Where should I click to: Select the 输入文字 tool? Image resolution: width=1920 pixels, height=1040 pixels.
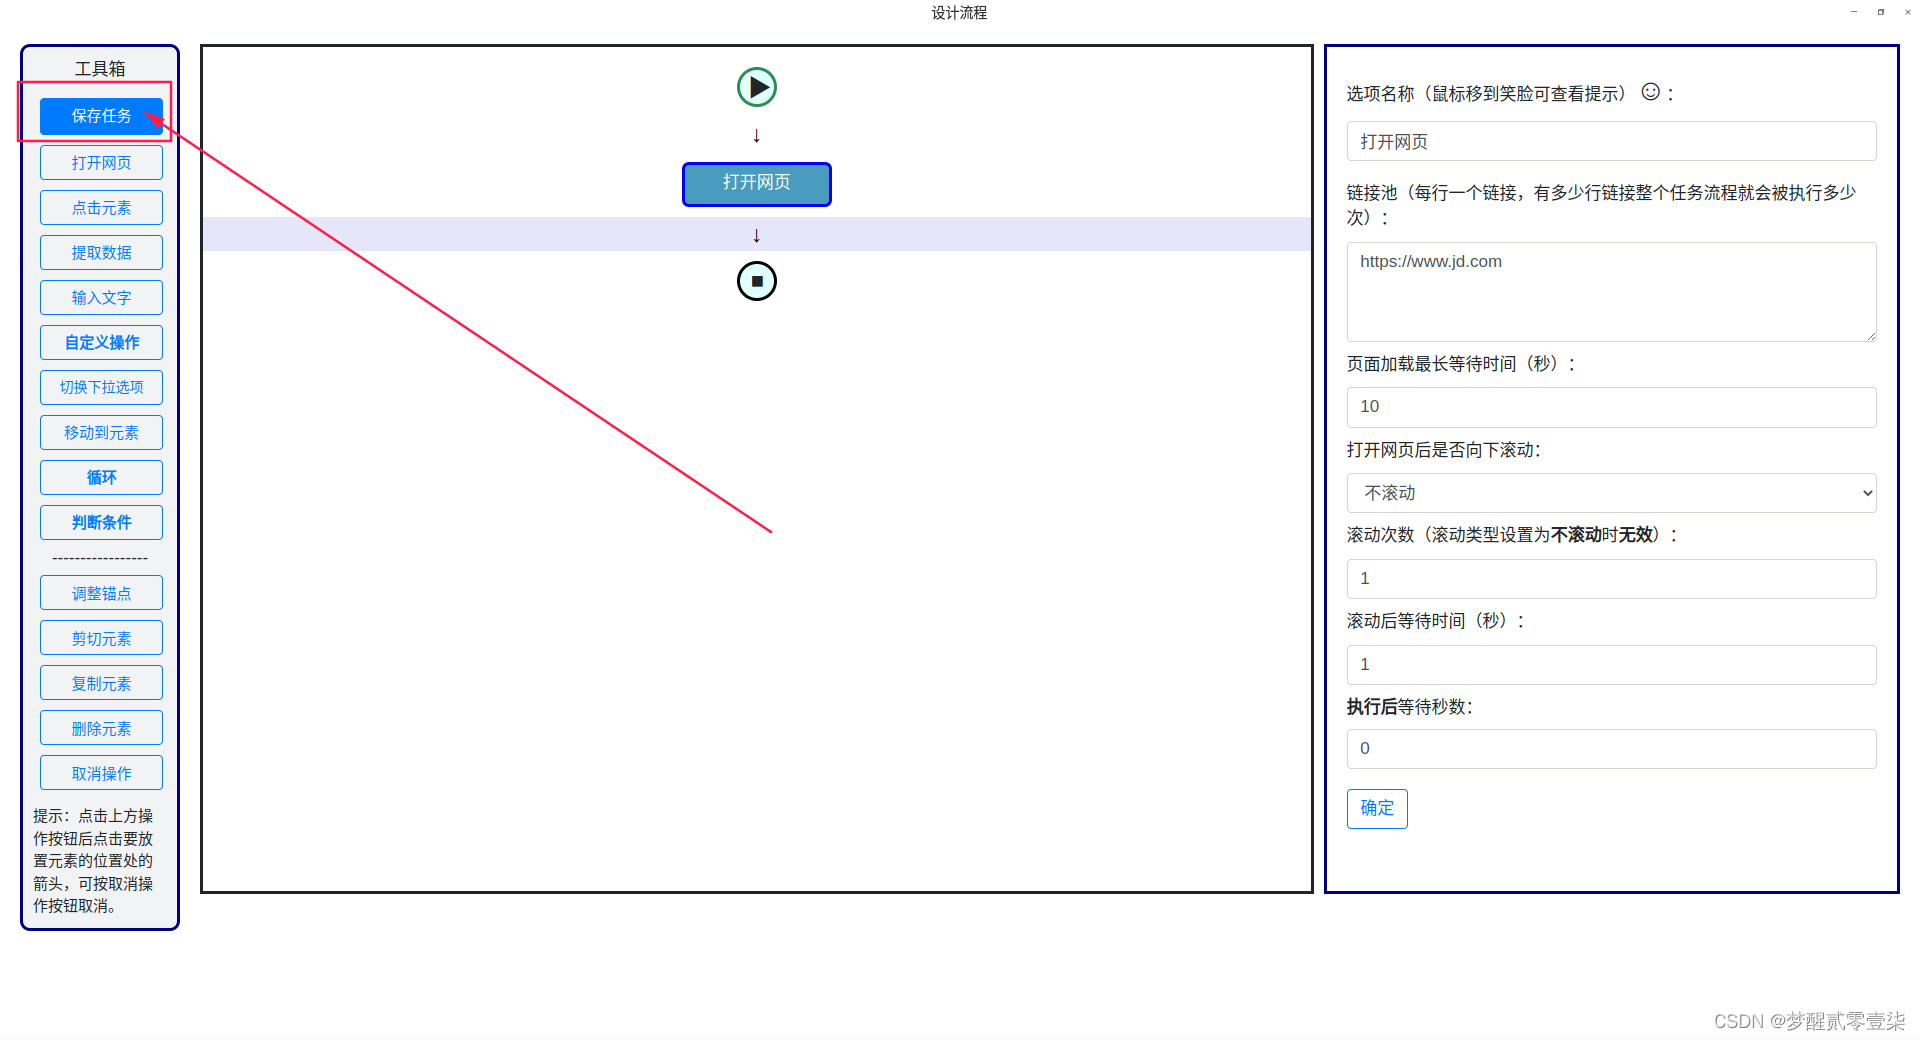pos(101,297)
